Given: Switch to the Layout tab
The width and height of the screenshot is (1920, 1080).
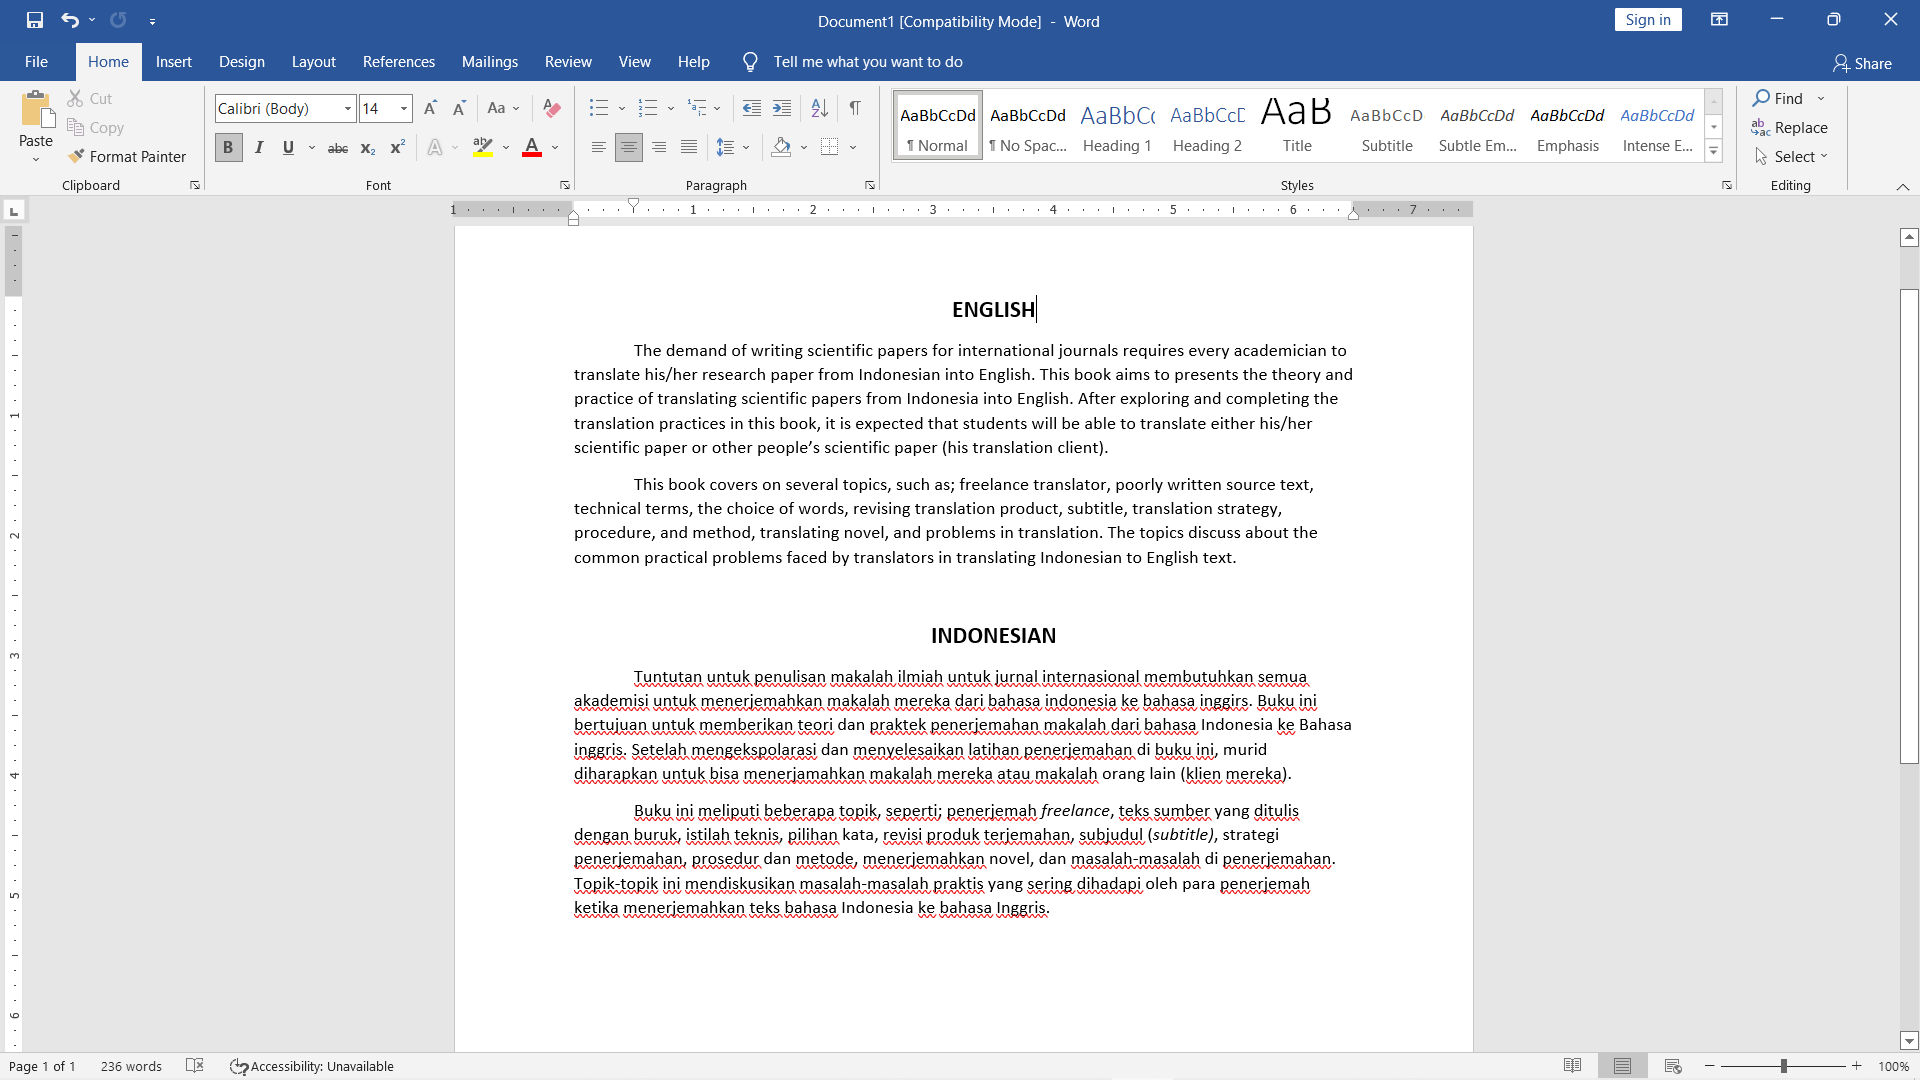Looking at the screenshot, I should point(313,62).
